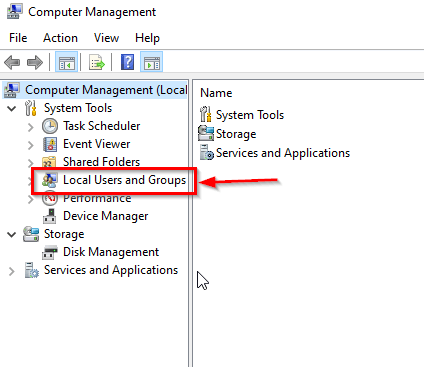The image size is (424, 367).
Task: Open the File menu
Action: click(18, 38)
